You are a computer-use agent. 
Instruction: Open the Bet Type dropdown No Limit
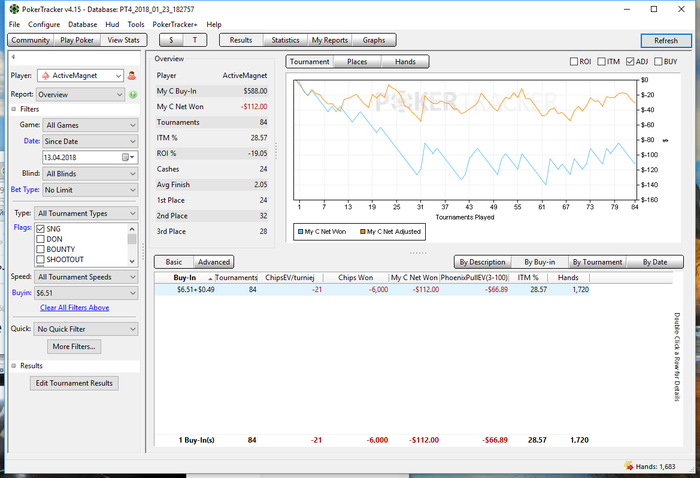click(90, 190)
